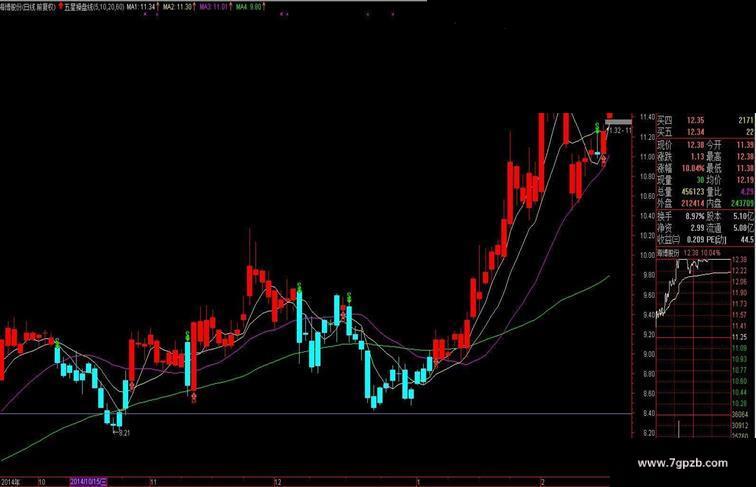756x487 pixels.
Task: Click 内盘 value 243709
Action: (742, 203)
